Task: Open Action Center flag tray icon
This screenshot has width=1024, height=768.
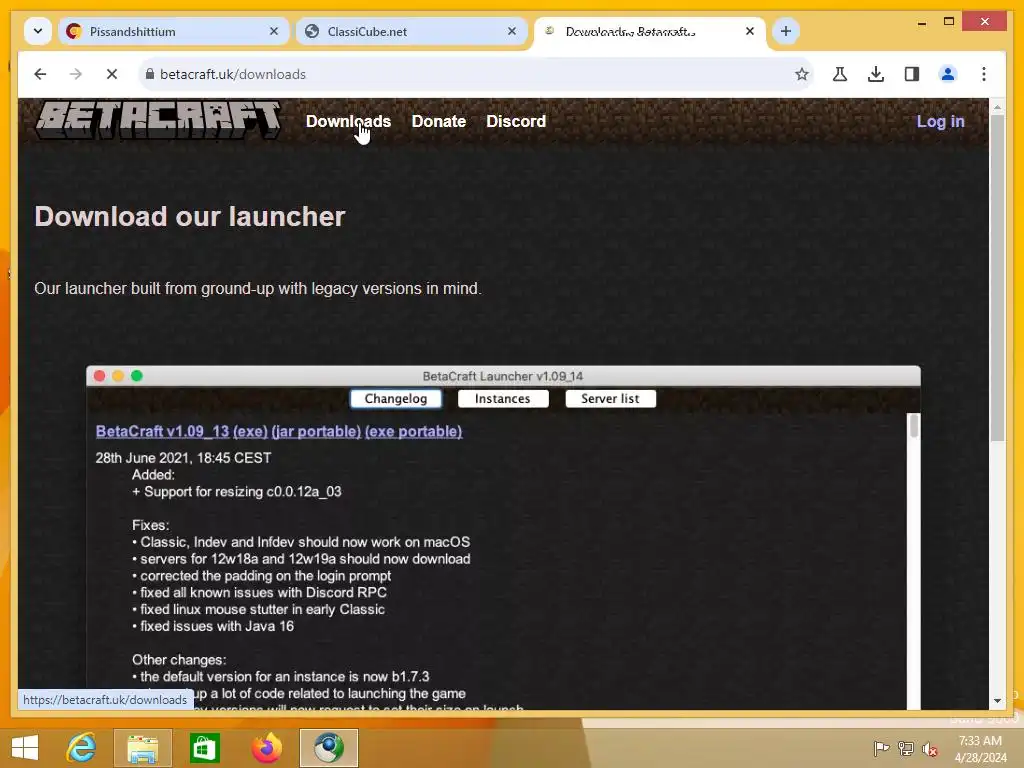Action: pyautogui.click(x=881, y=748)
